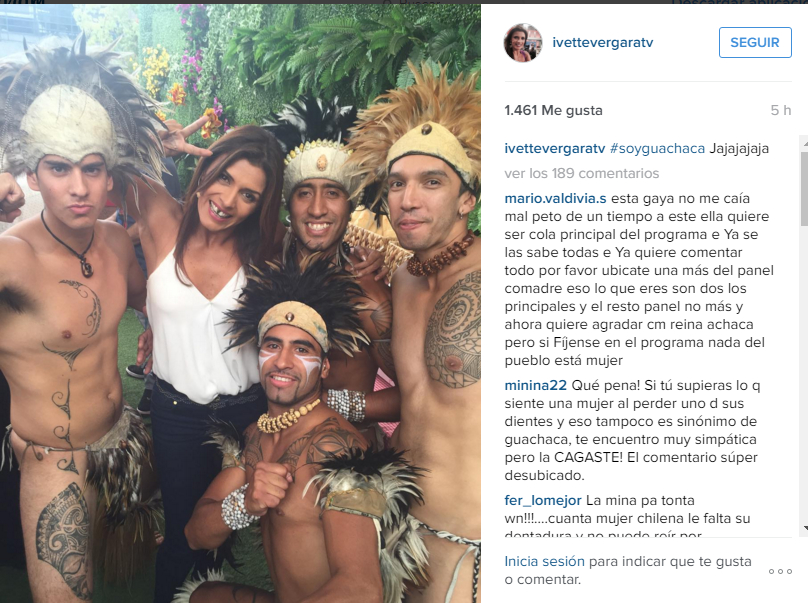
Task: Open minina22 commenter profile
Action: (x=535, y=386)
